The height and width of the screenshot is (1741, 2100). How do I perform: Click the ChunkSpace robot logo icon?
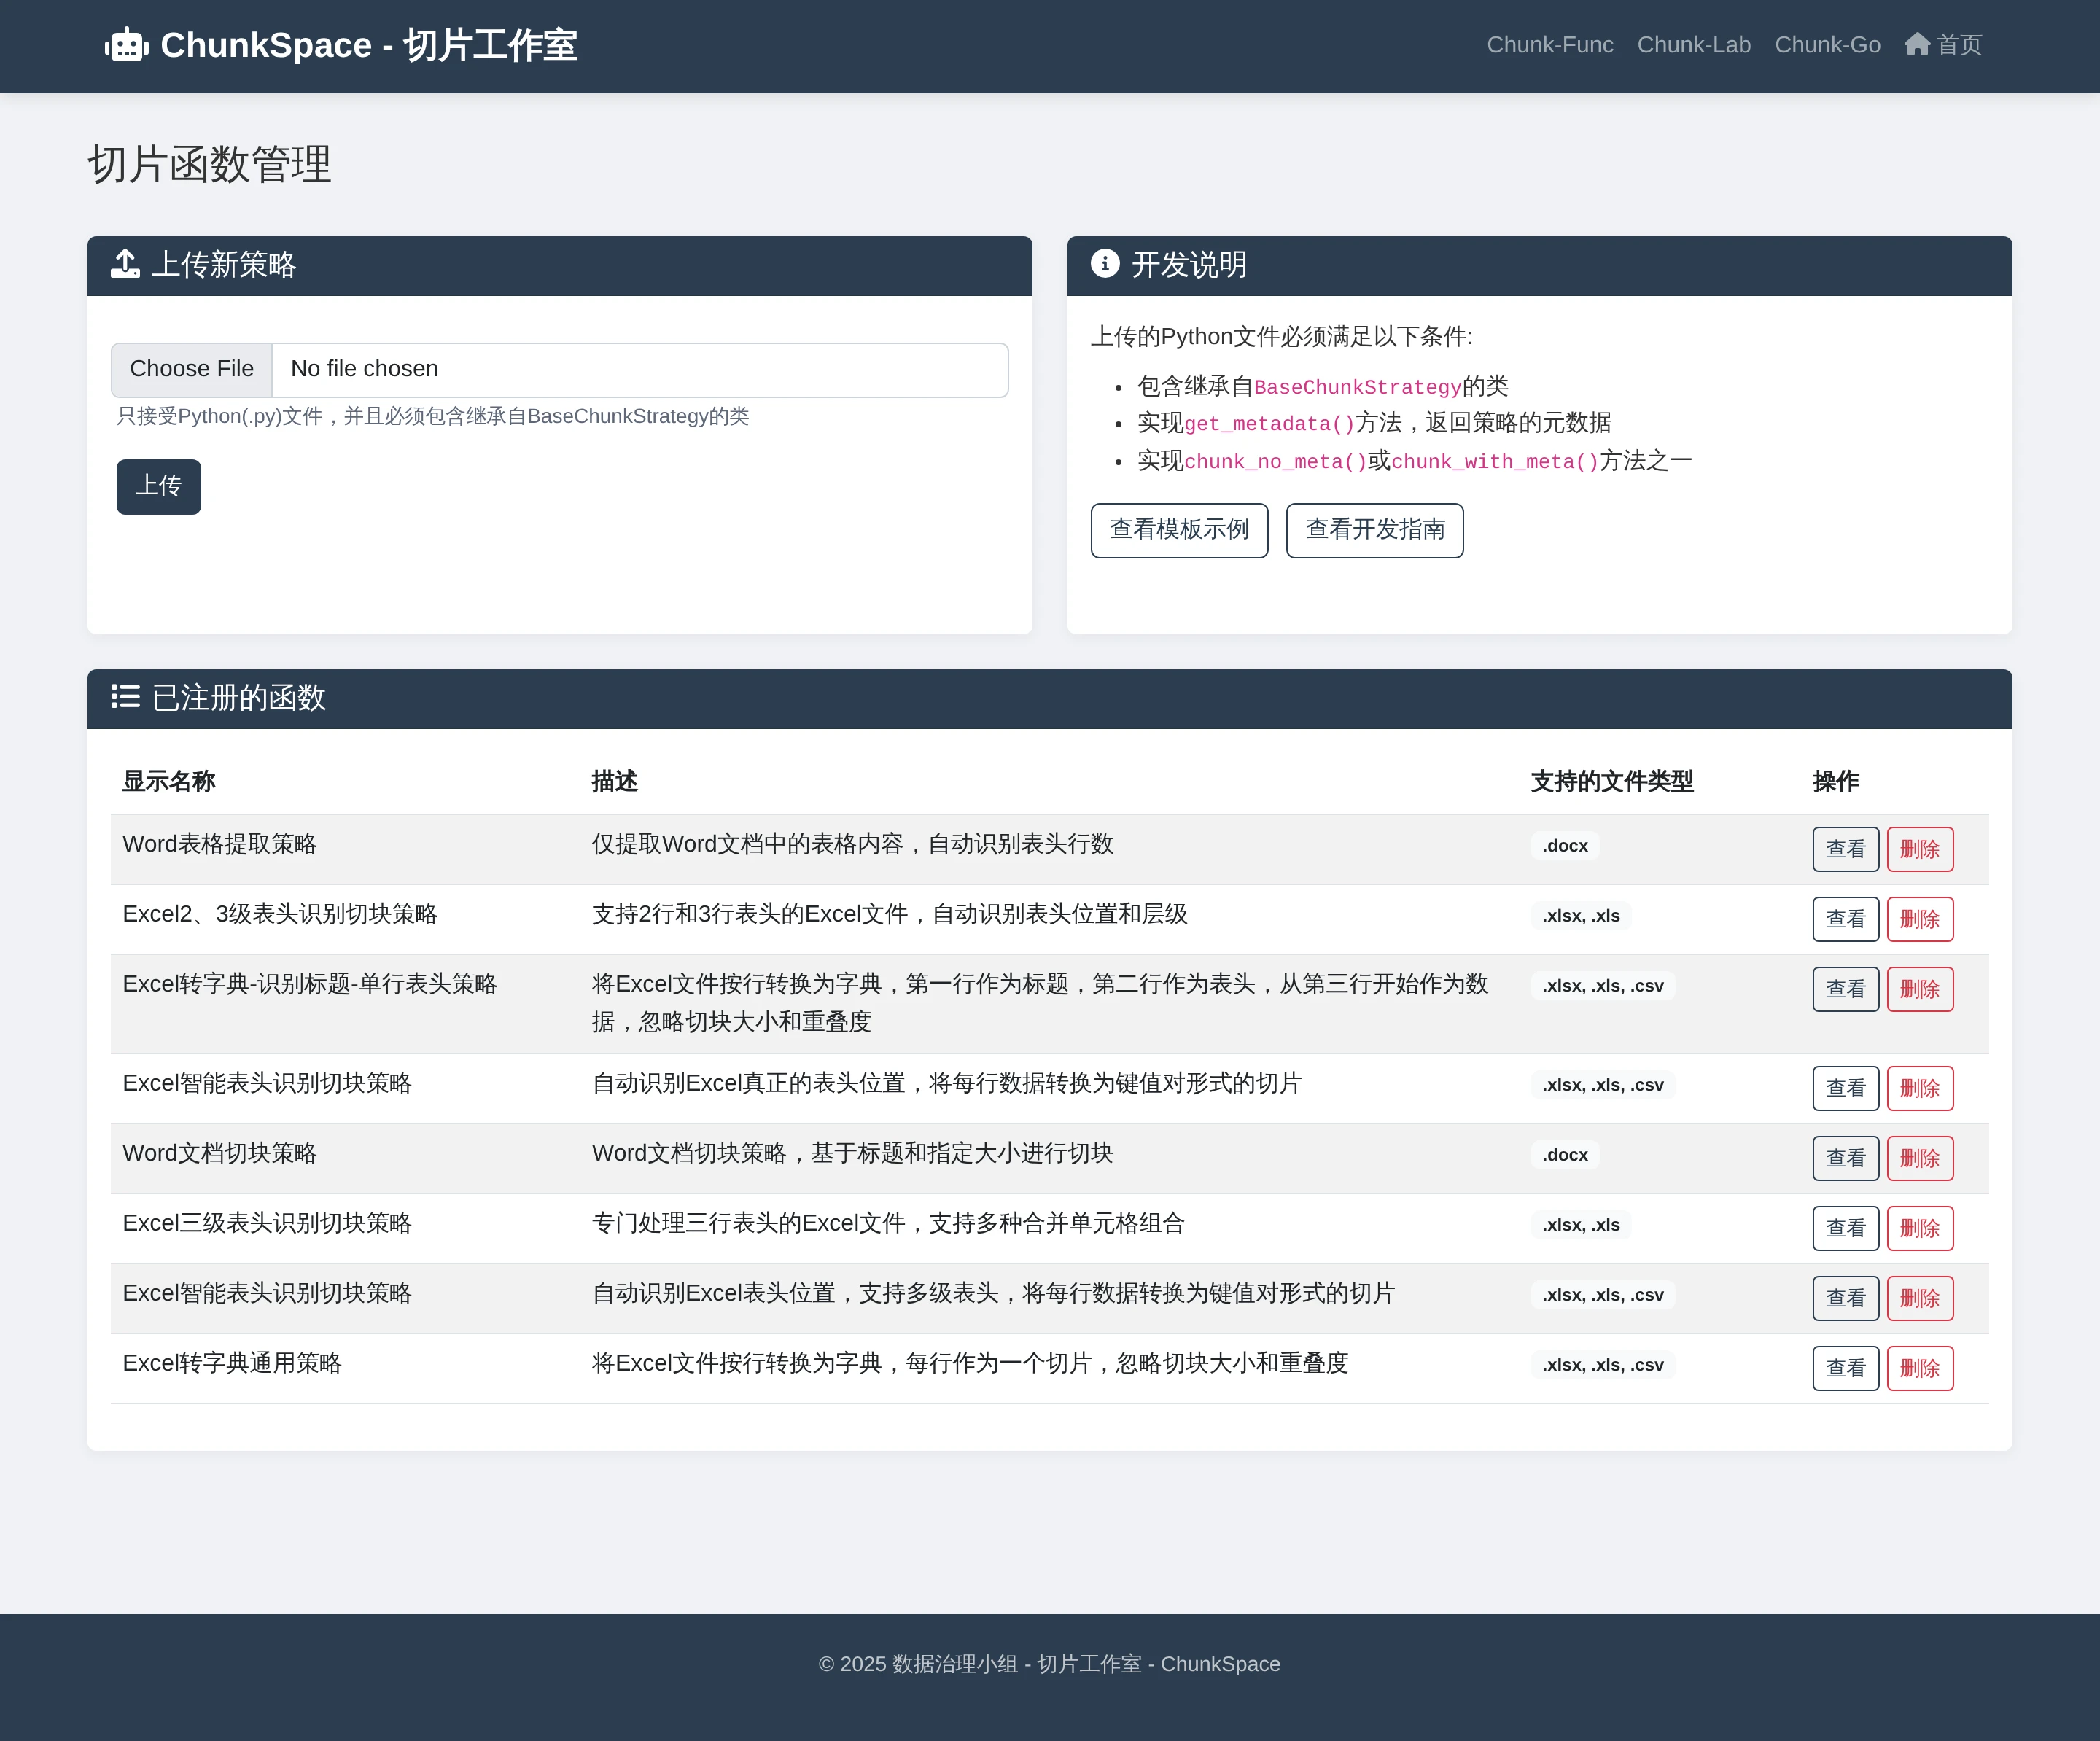[x=127, y=45]
